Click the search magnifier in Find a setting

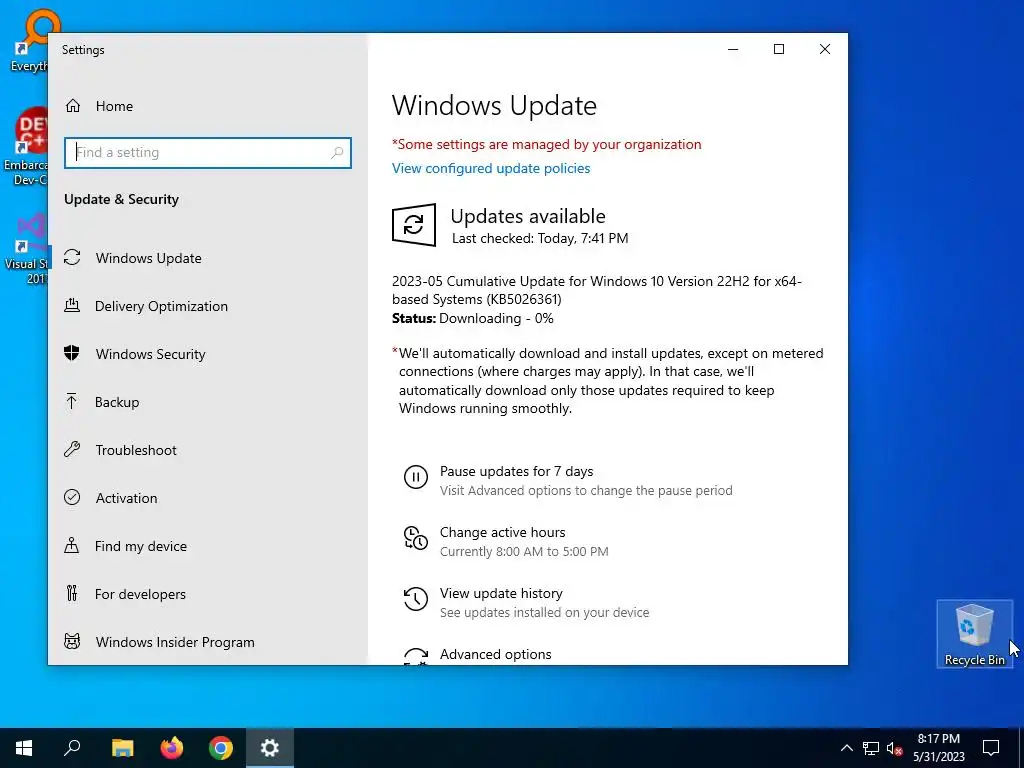click(337, 153)
